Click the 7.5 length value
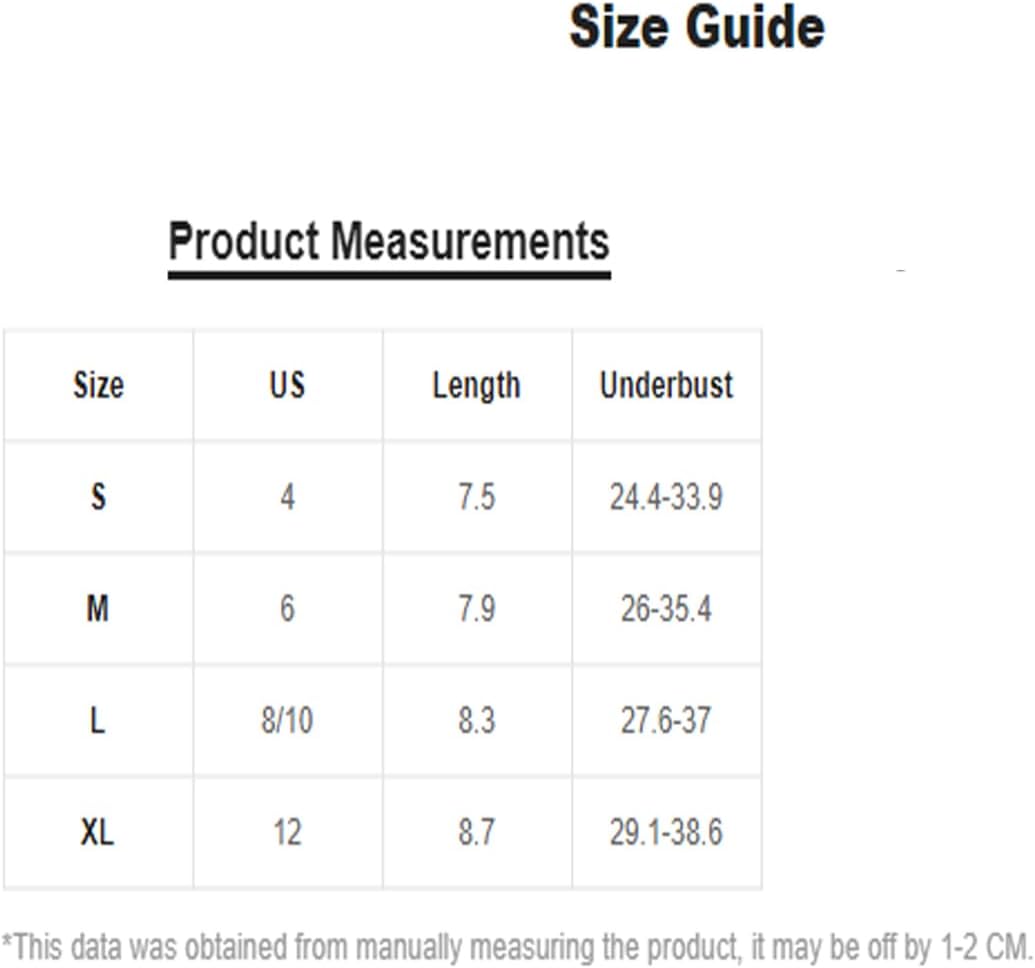This screenshot has width=1035, height=968. pyautogui.click(x=477, y=497)
